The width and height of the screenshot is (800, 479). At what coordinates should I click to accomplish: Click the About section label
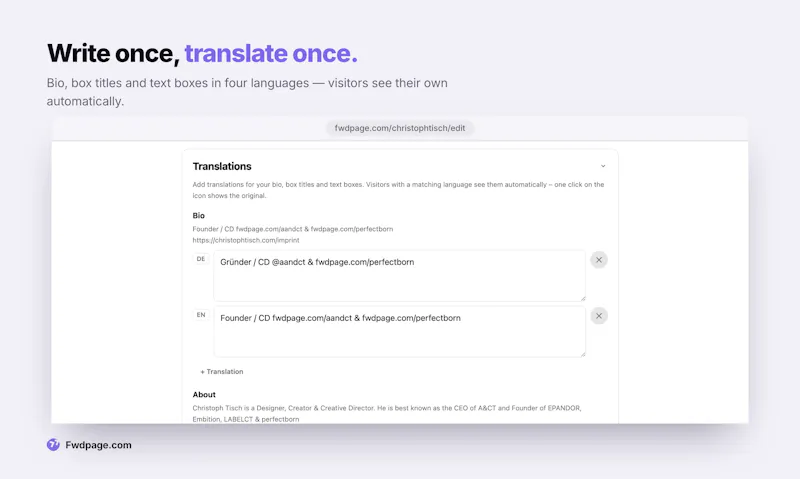pos(204,395)
